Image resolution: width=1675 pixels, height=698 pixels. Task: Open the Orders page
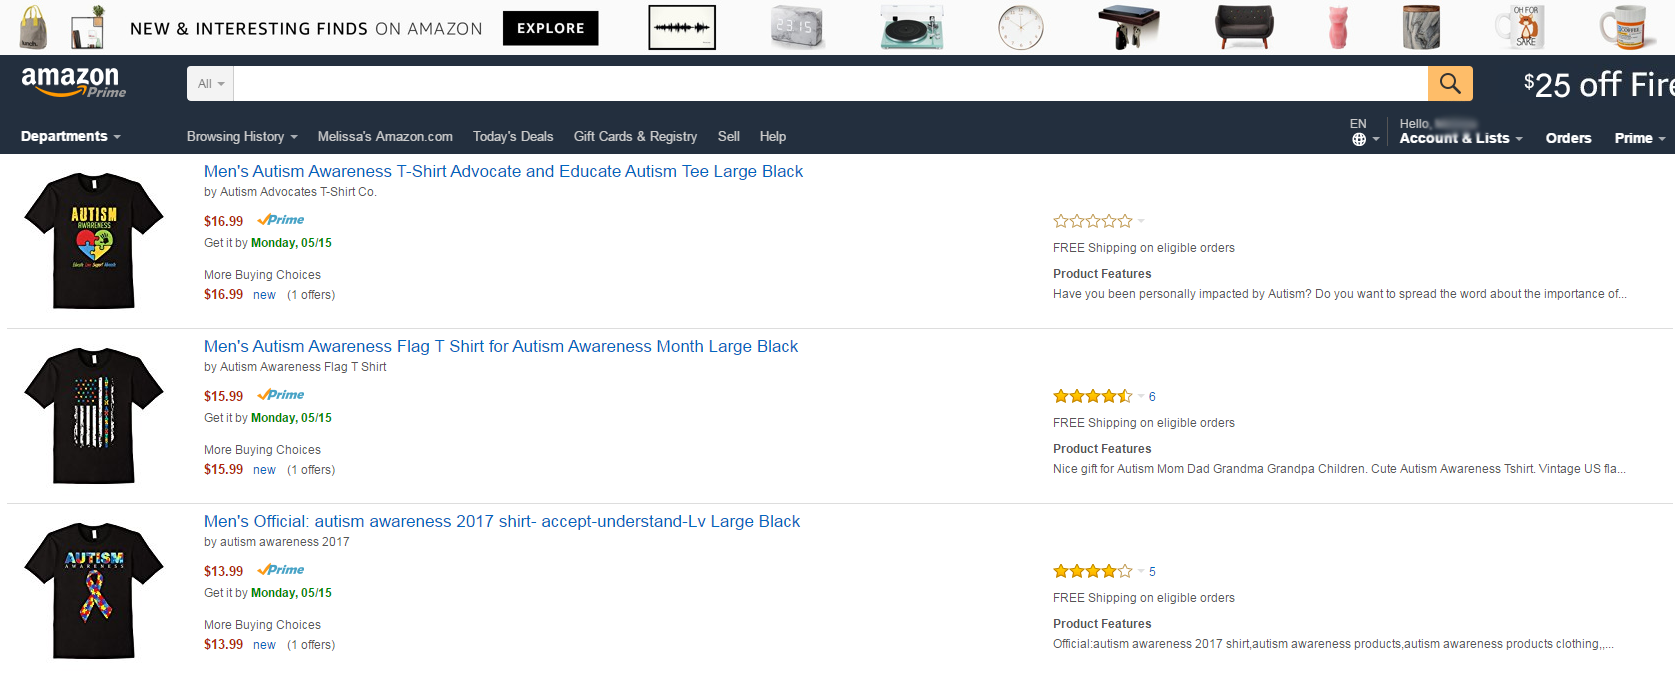(x=1568, y=138)
